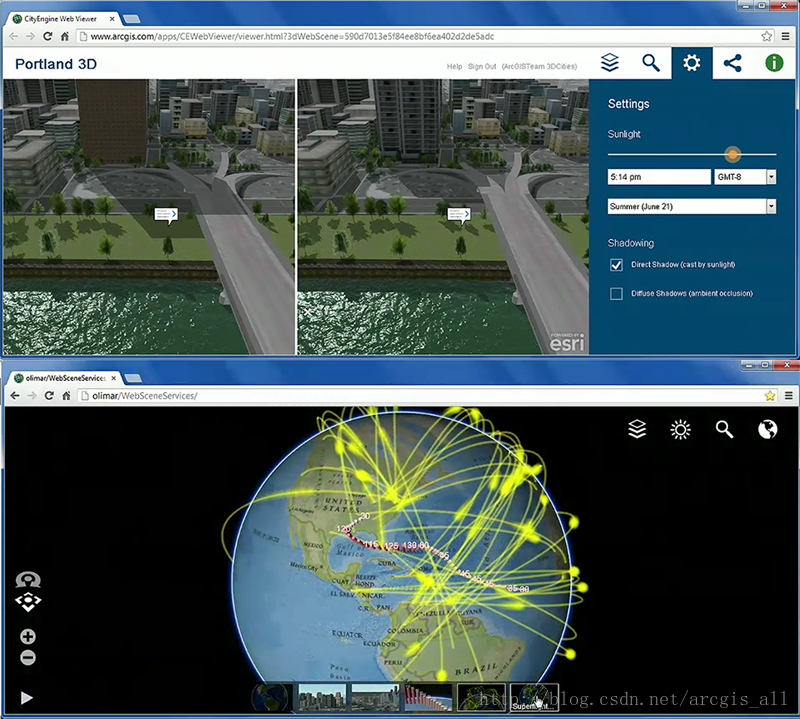Select the CityEngine Web Viewer tab
Viewport: 800px width, 719px height.
62,17
